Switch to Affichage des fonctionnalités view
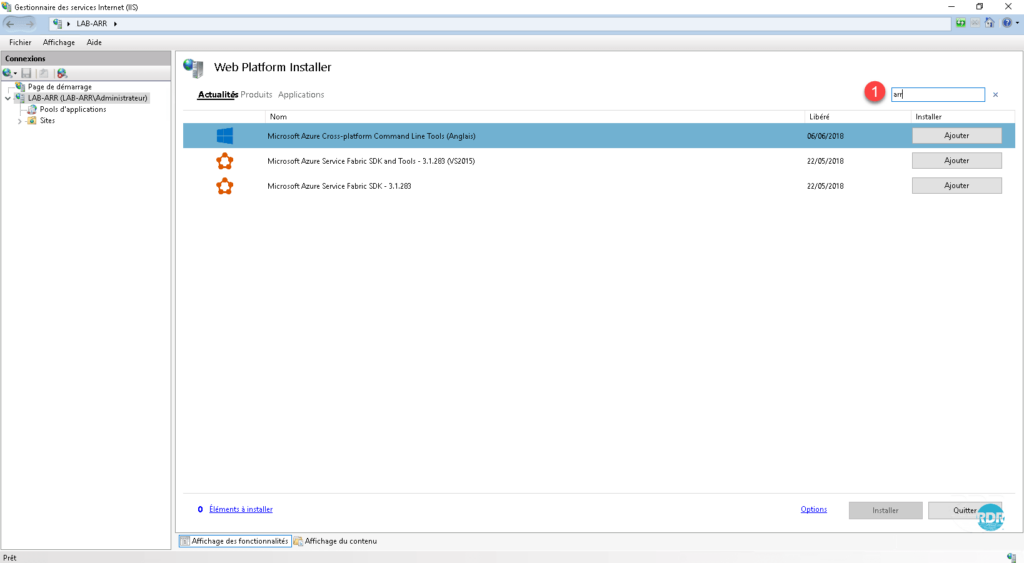 pyautogui.click(x=235, y=541)
